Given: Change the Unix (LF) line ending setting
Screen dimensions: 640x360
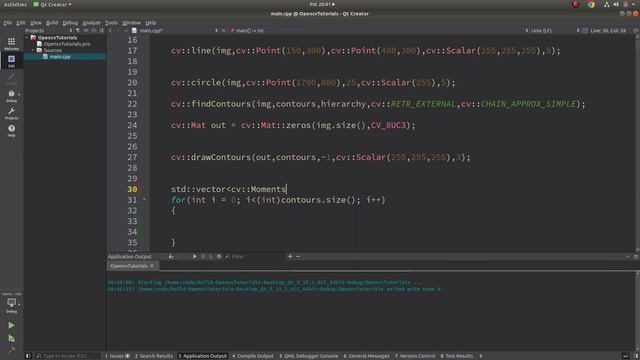Looking at the screenshot, I should point(541,31).
